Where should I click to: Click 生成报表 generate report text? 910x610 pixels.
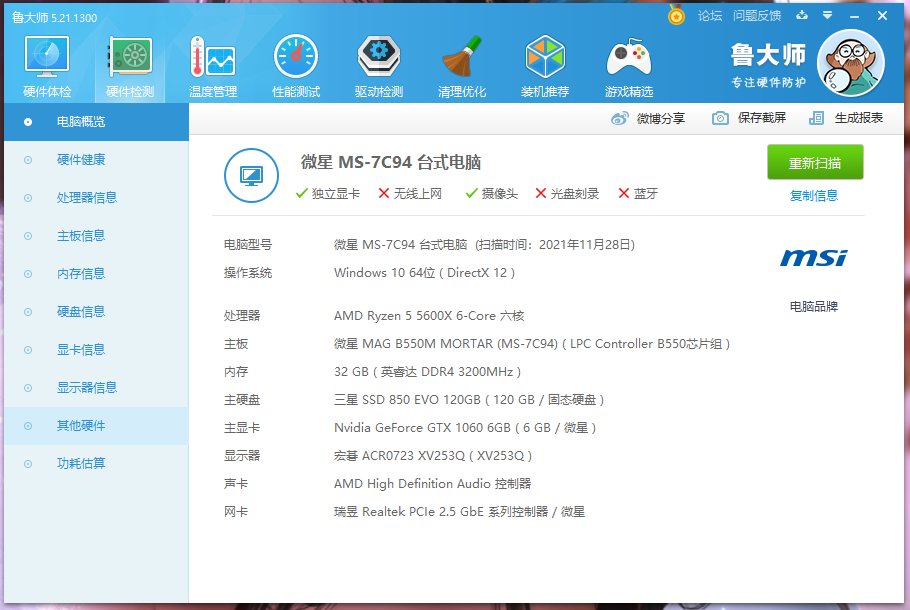tap(858, 118)
